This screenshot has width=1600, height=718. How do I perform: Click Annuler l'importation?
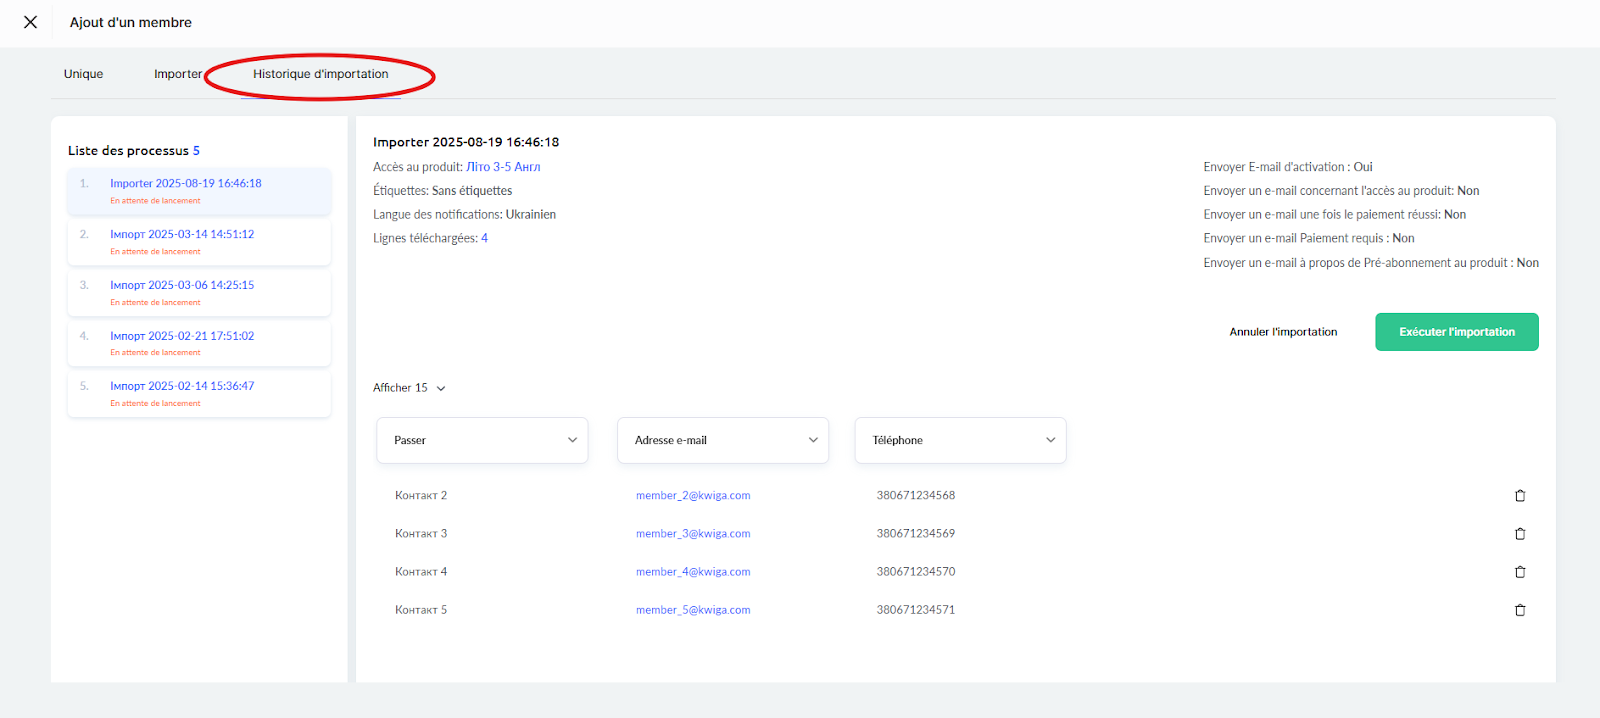point(1283,332)
